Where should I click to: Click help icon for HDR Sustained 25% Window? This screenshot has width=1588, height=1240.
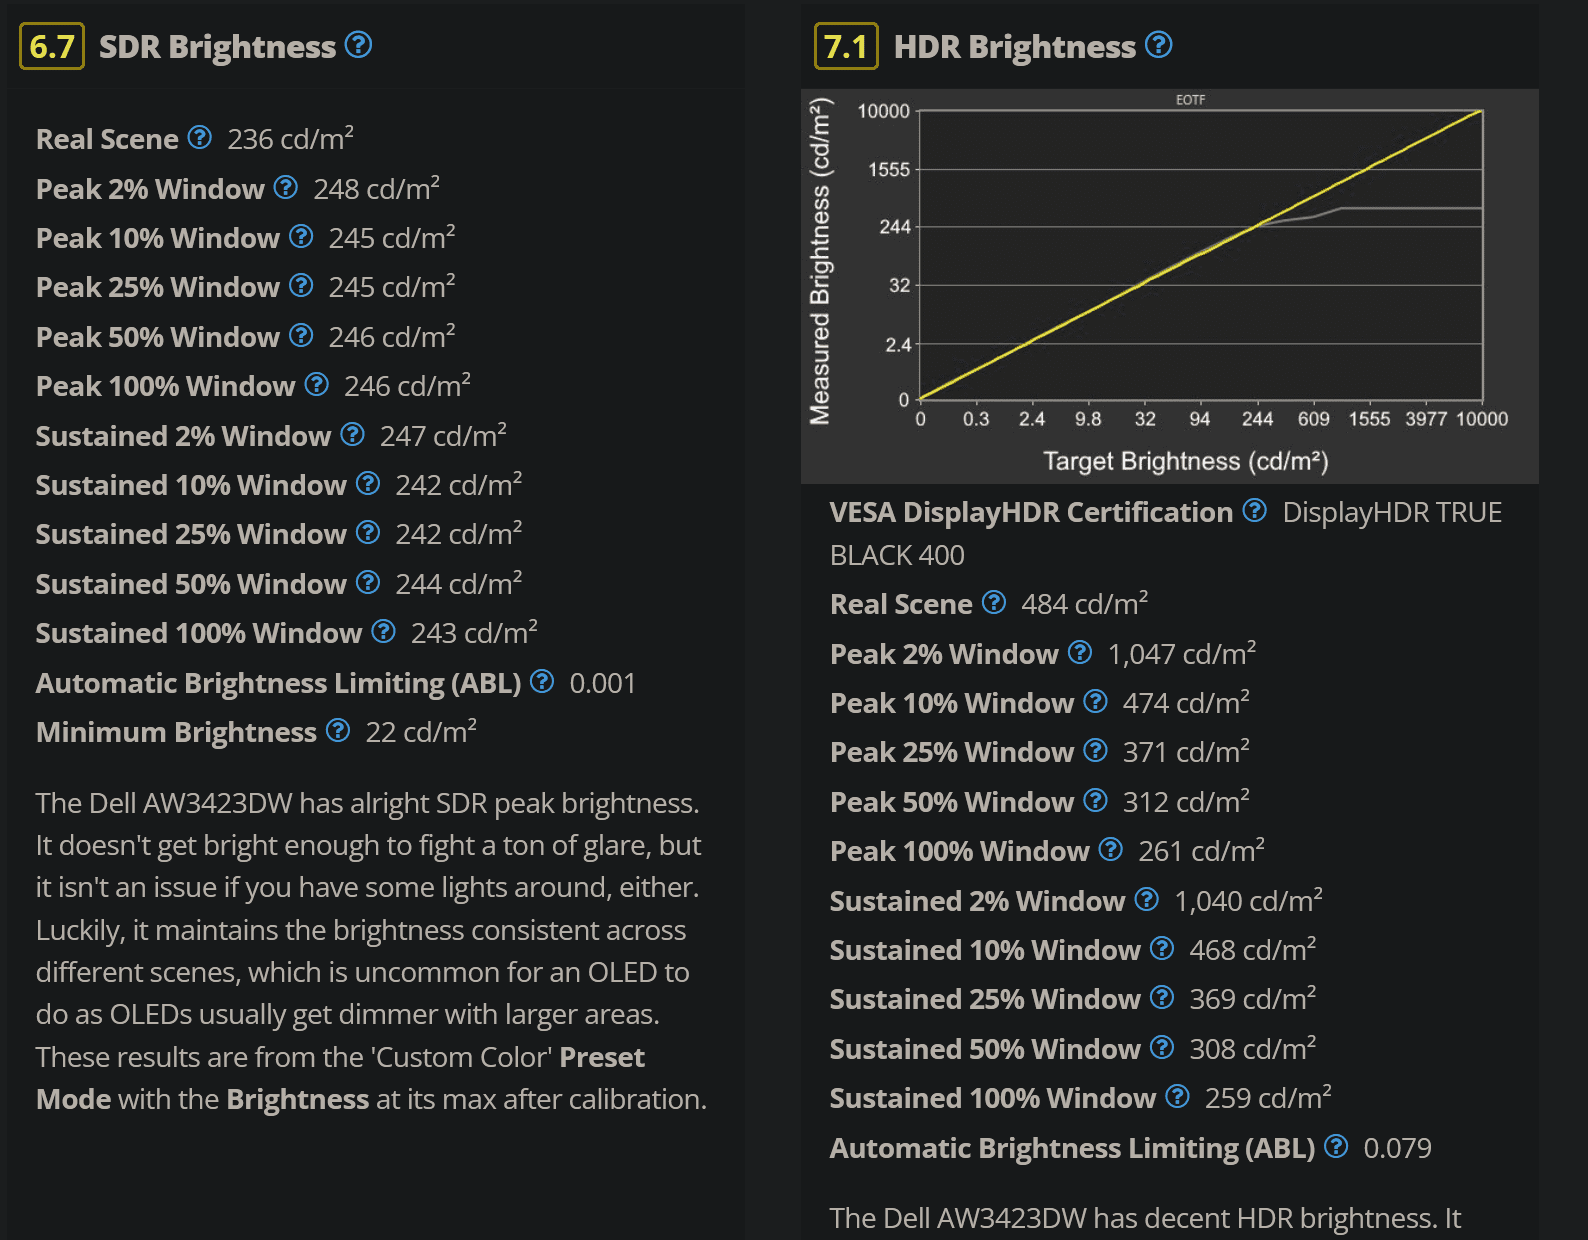1162,997
